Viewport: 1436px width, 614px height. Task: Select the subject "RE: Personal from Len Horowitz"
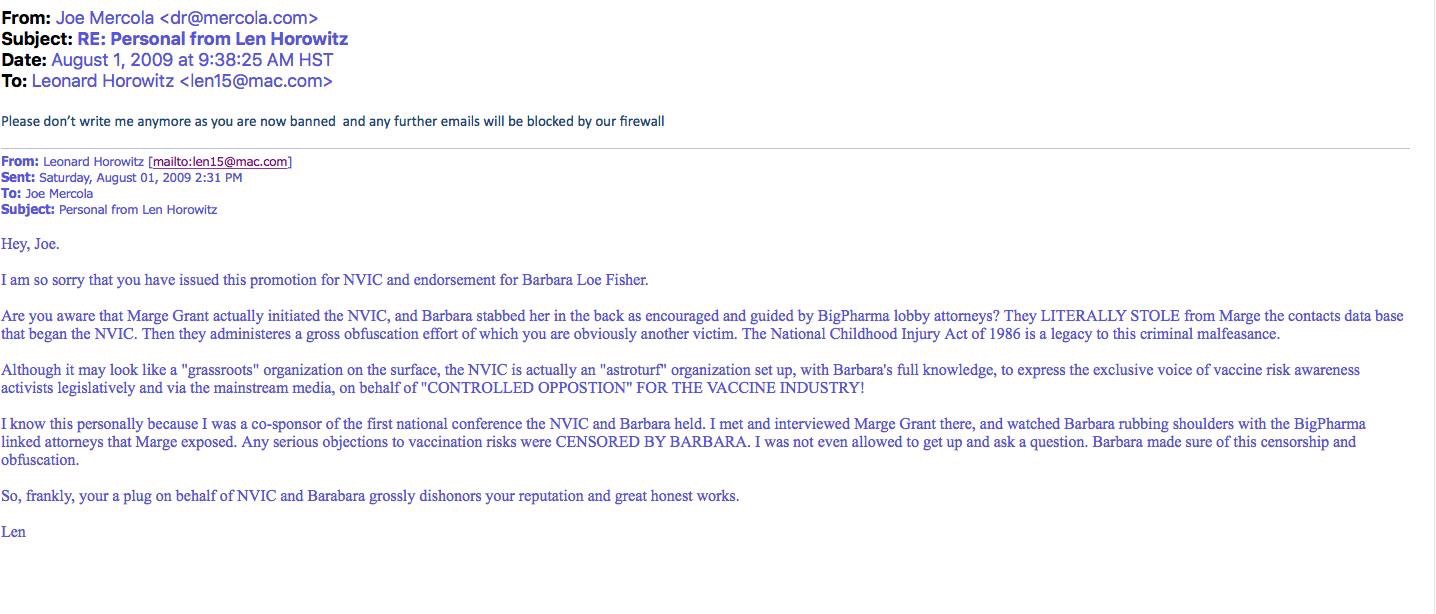(213, 39)
